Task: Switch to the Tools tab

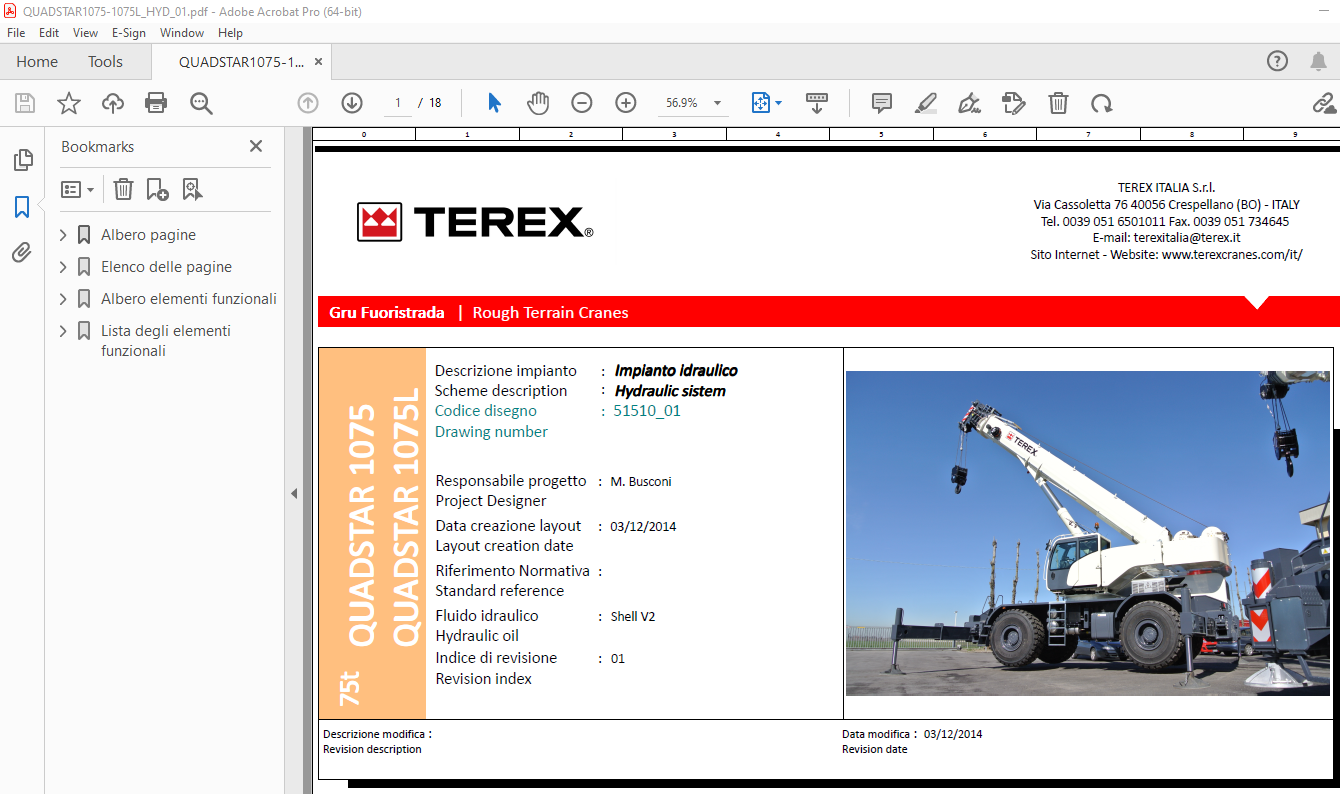Action: 105,61
